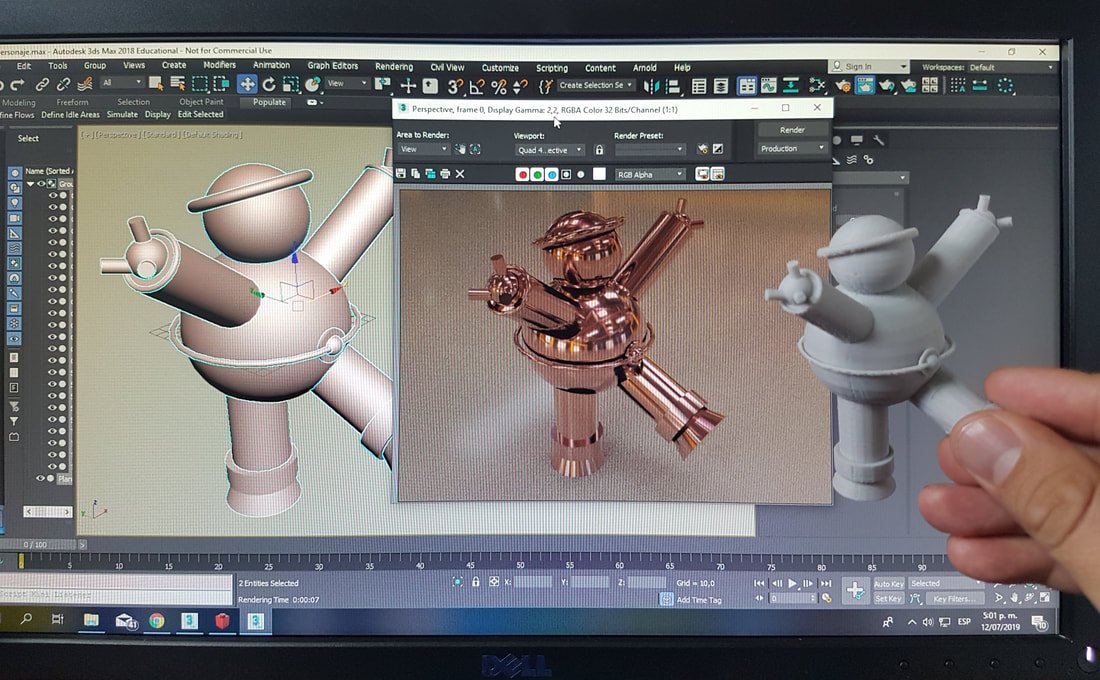Toggle the viewport lock icon

599,149
